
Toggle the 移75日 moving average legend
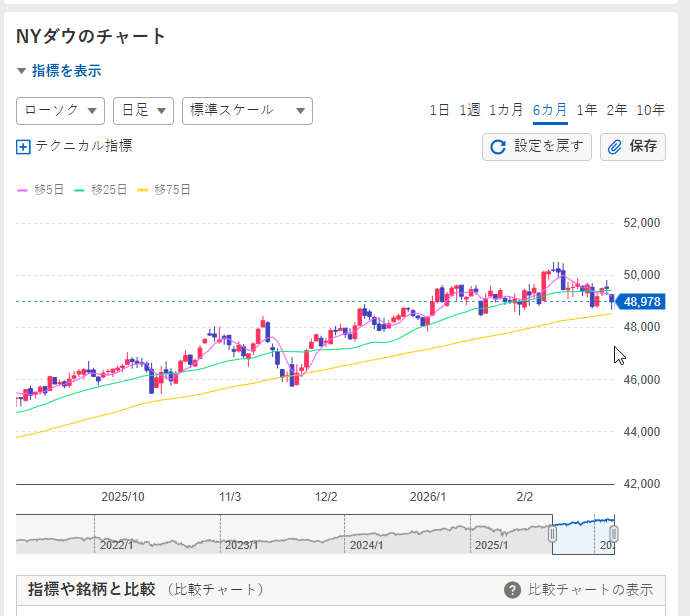tap(164, 190)
